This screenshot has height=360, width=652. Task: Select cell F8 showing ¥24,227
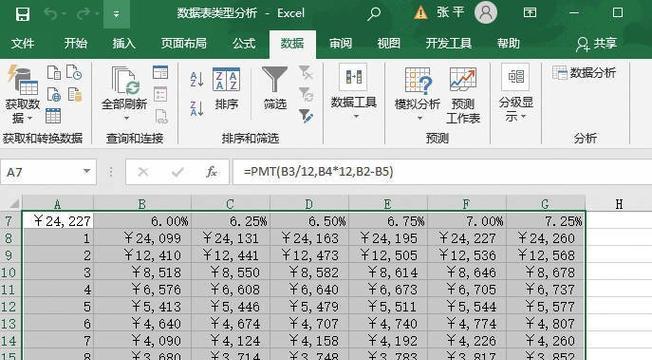pos(467,238)
